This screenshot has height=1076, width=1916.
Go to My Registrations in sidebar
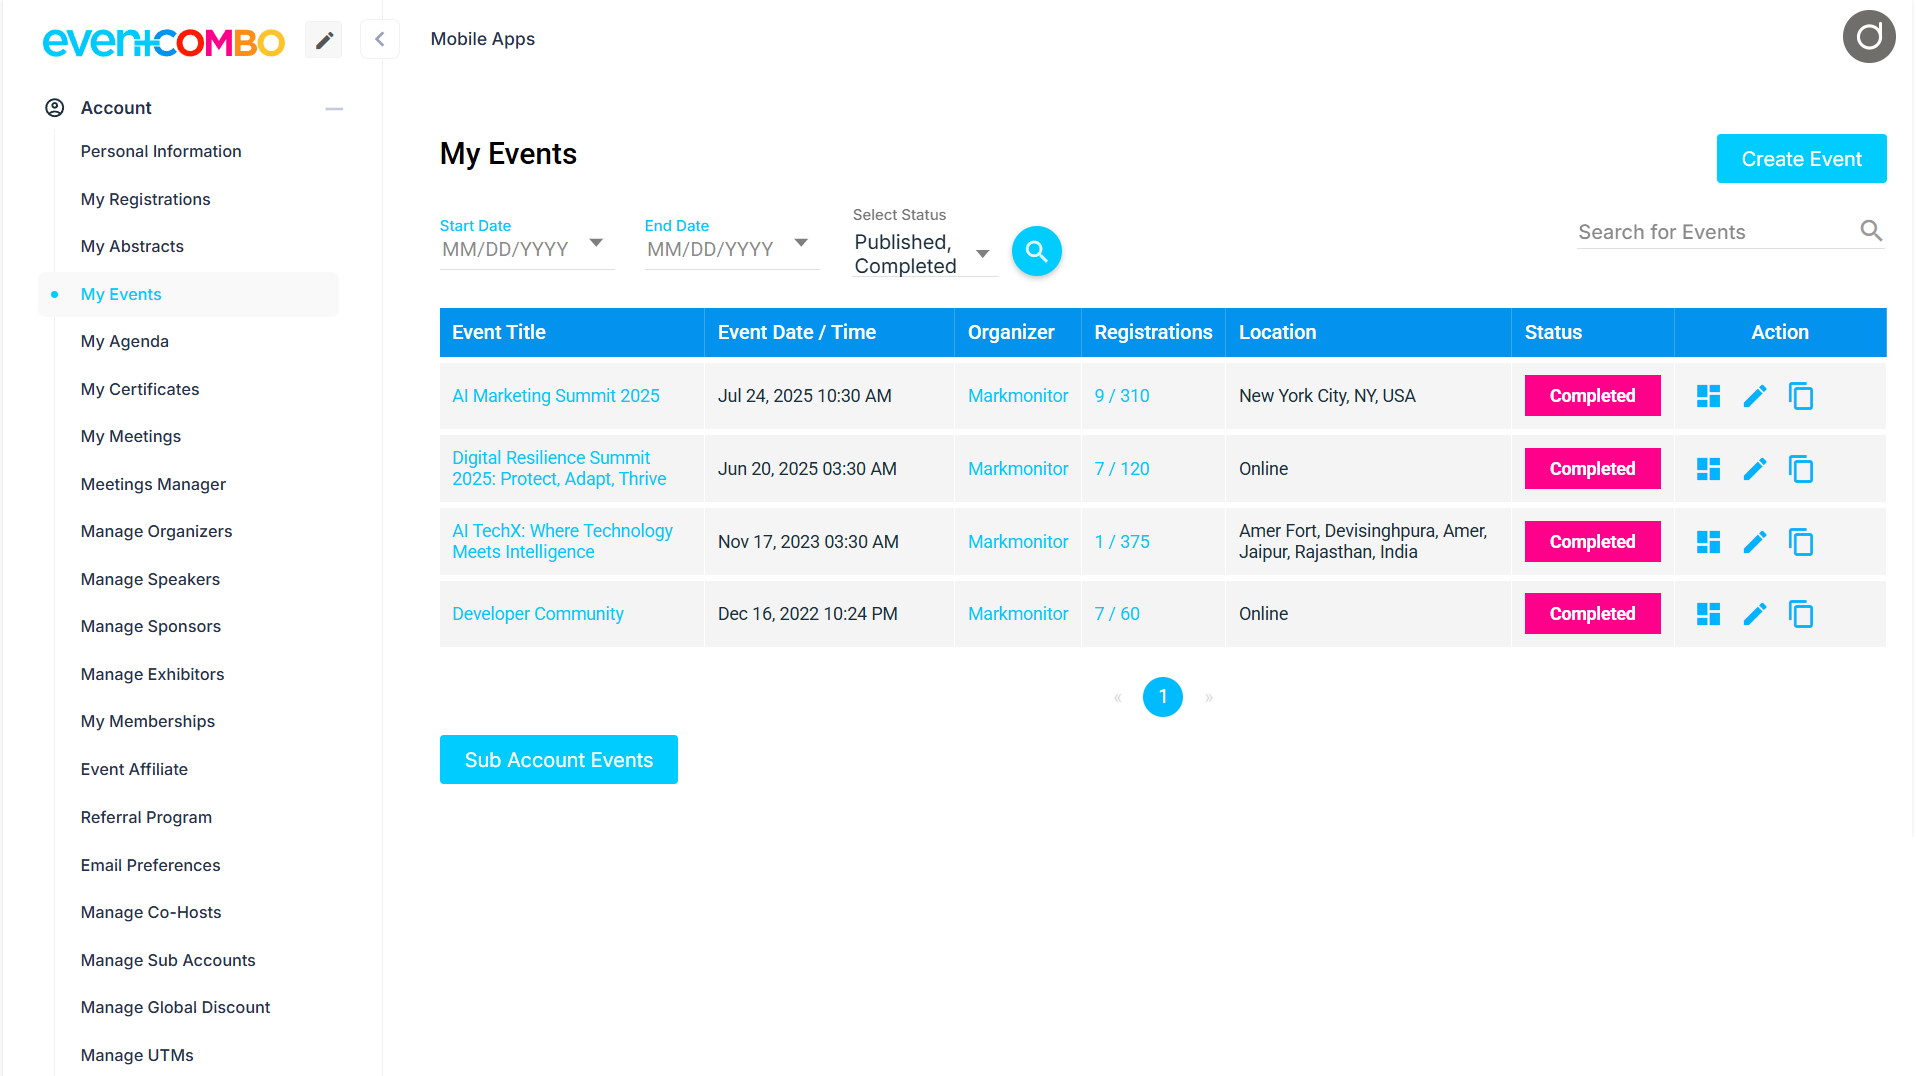145,199
